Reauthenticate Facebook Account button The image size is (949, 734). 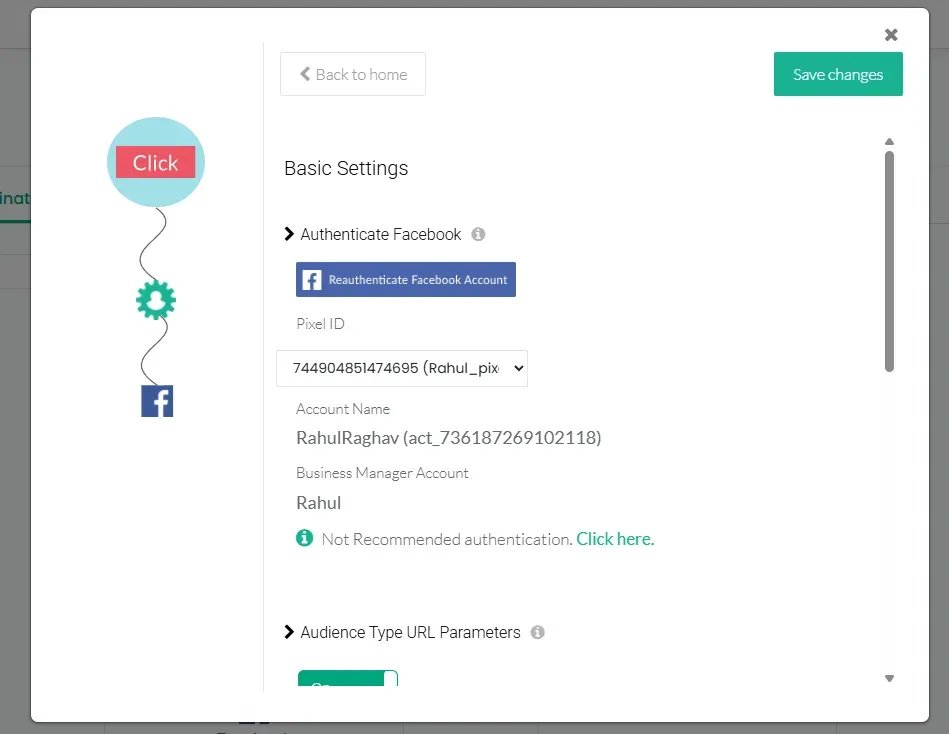(x=406, y=280)
